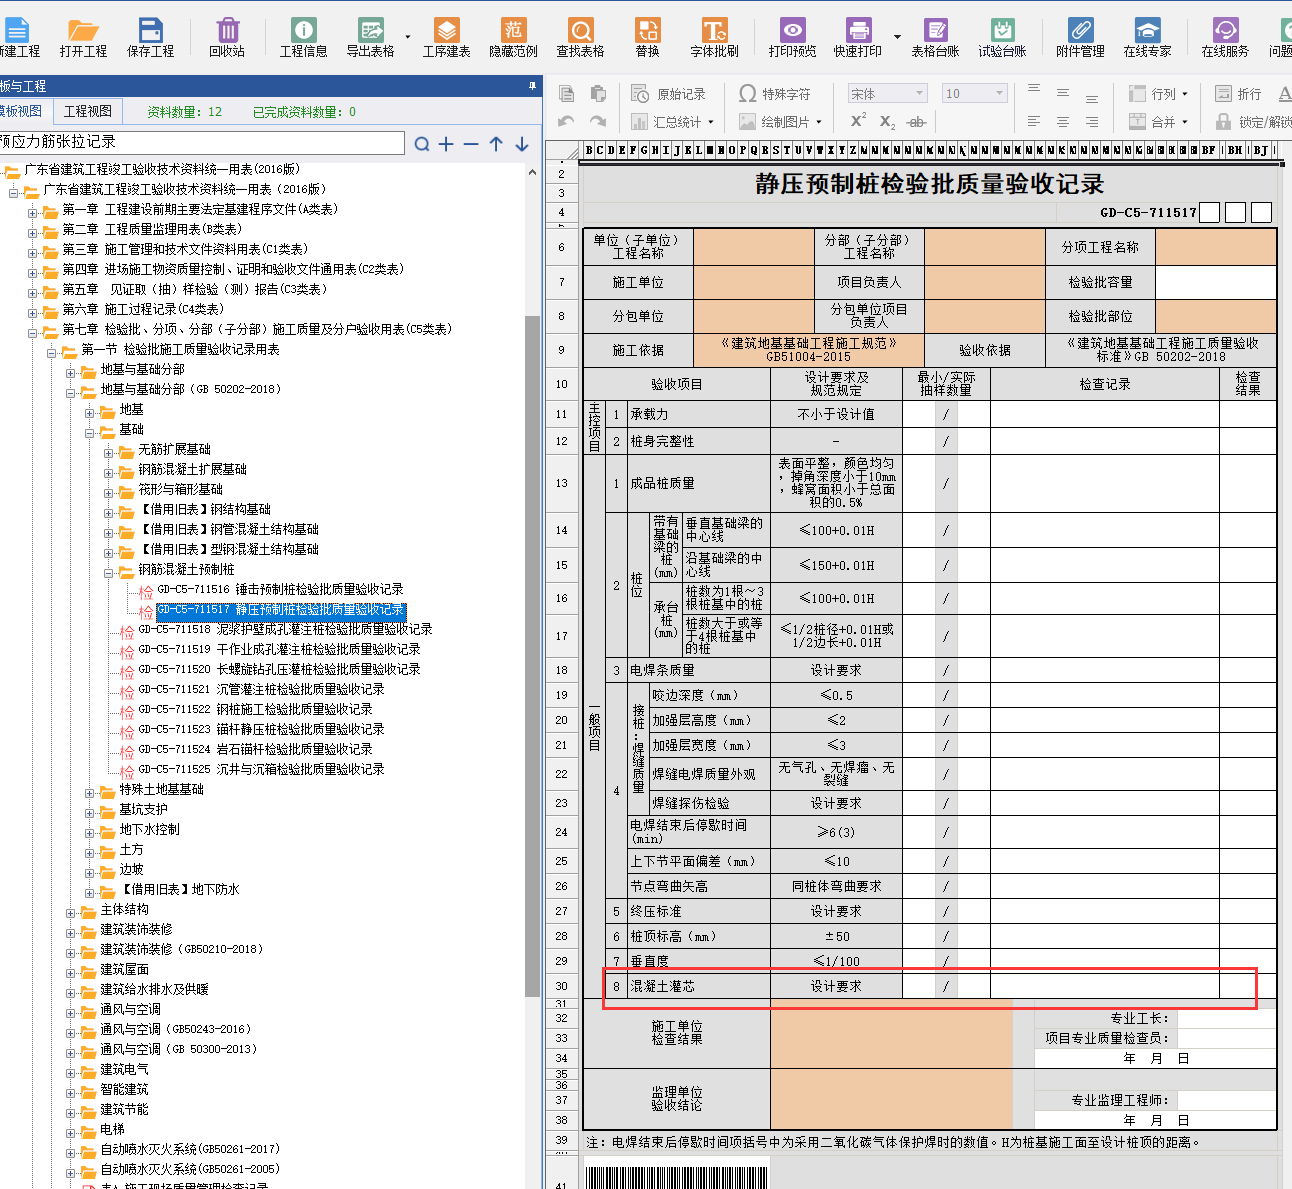
Task: Click the 折行 wrap text button
Action: [1239, 94]
